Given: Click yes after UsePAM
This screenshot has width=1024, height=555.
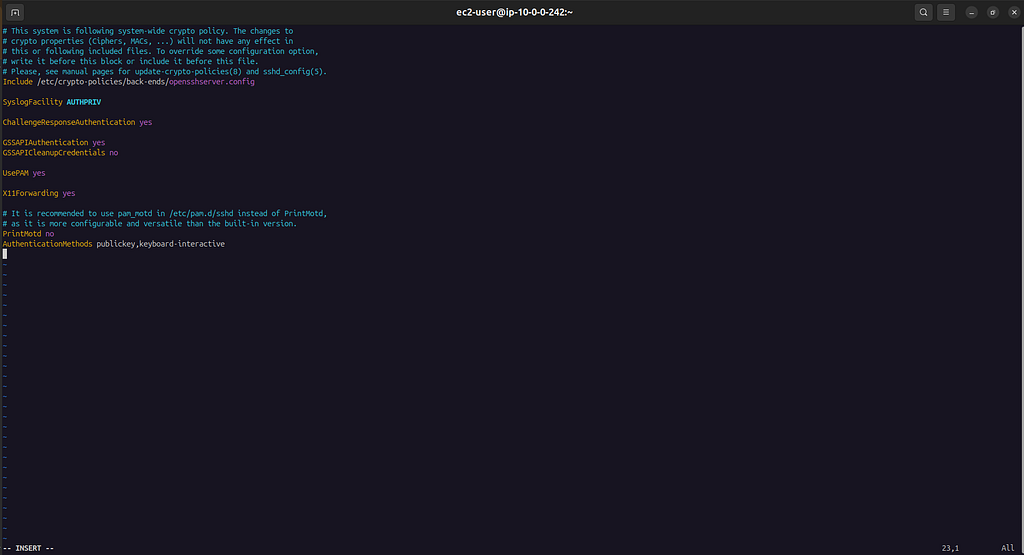Looking at the screenshot, I should click(39, 173).
